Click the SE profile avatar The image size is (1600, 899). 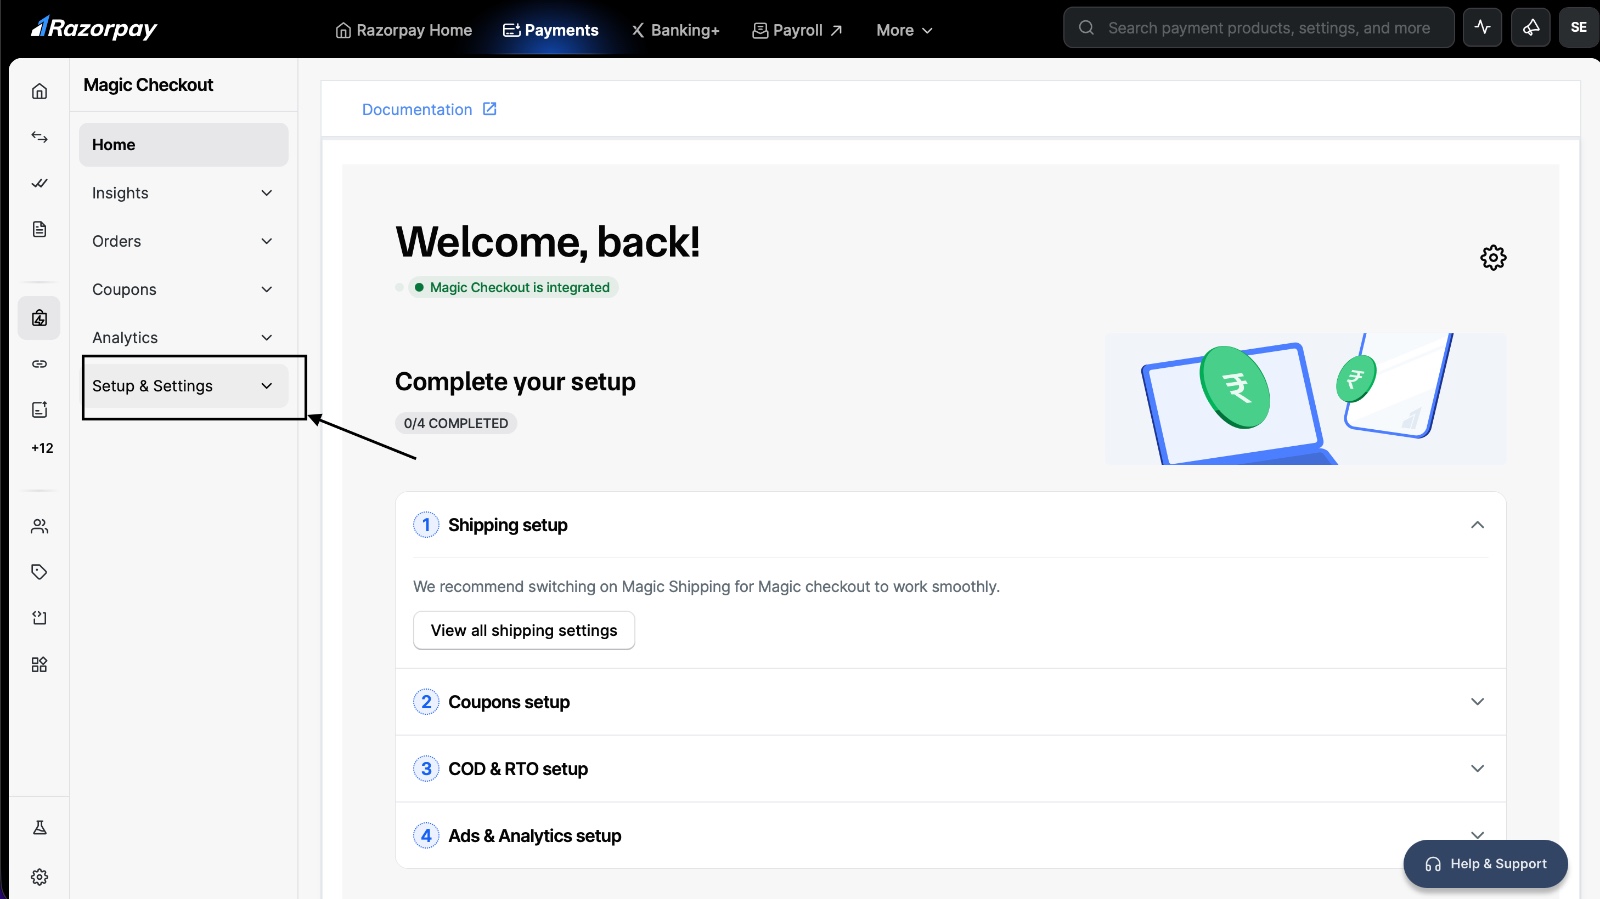point(1578,28)
